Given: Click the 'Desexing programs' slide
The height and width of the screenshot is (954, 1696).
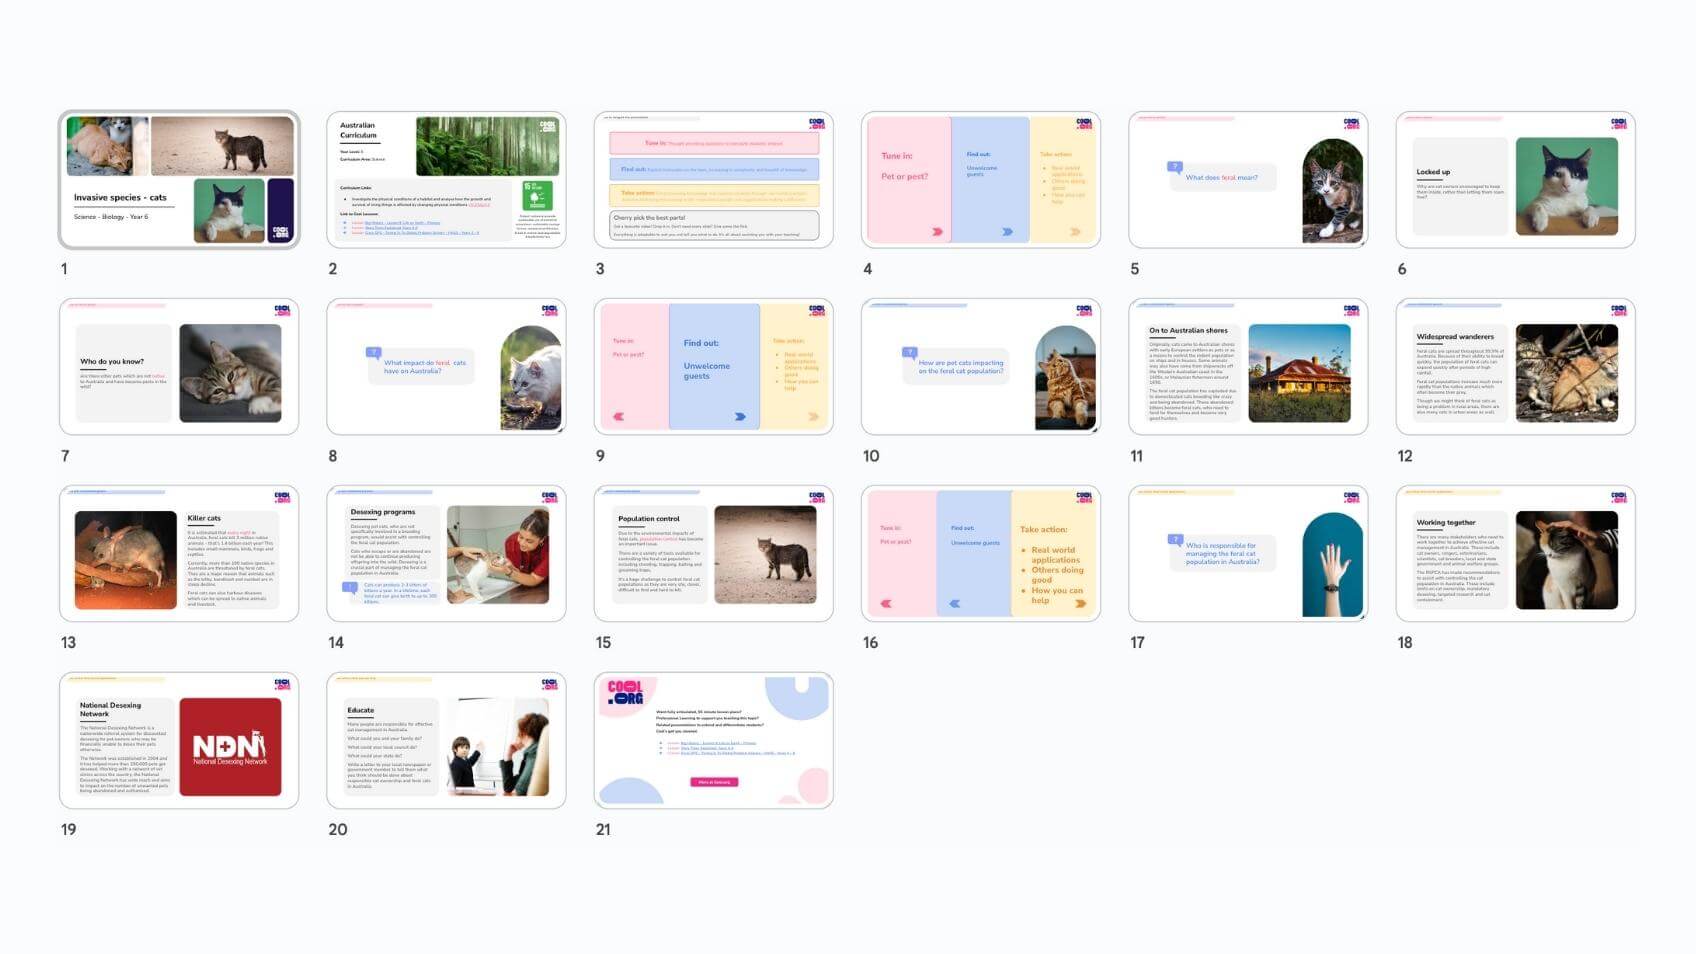Looking at the screenshot, I should [446, 554].
